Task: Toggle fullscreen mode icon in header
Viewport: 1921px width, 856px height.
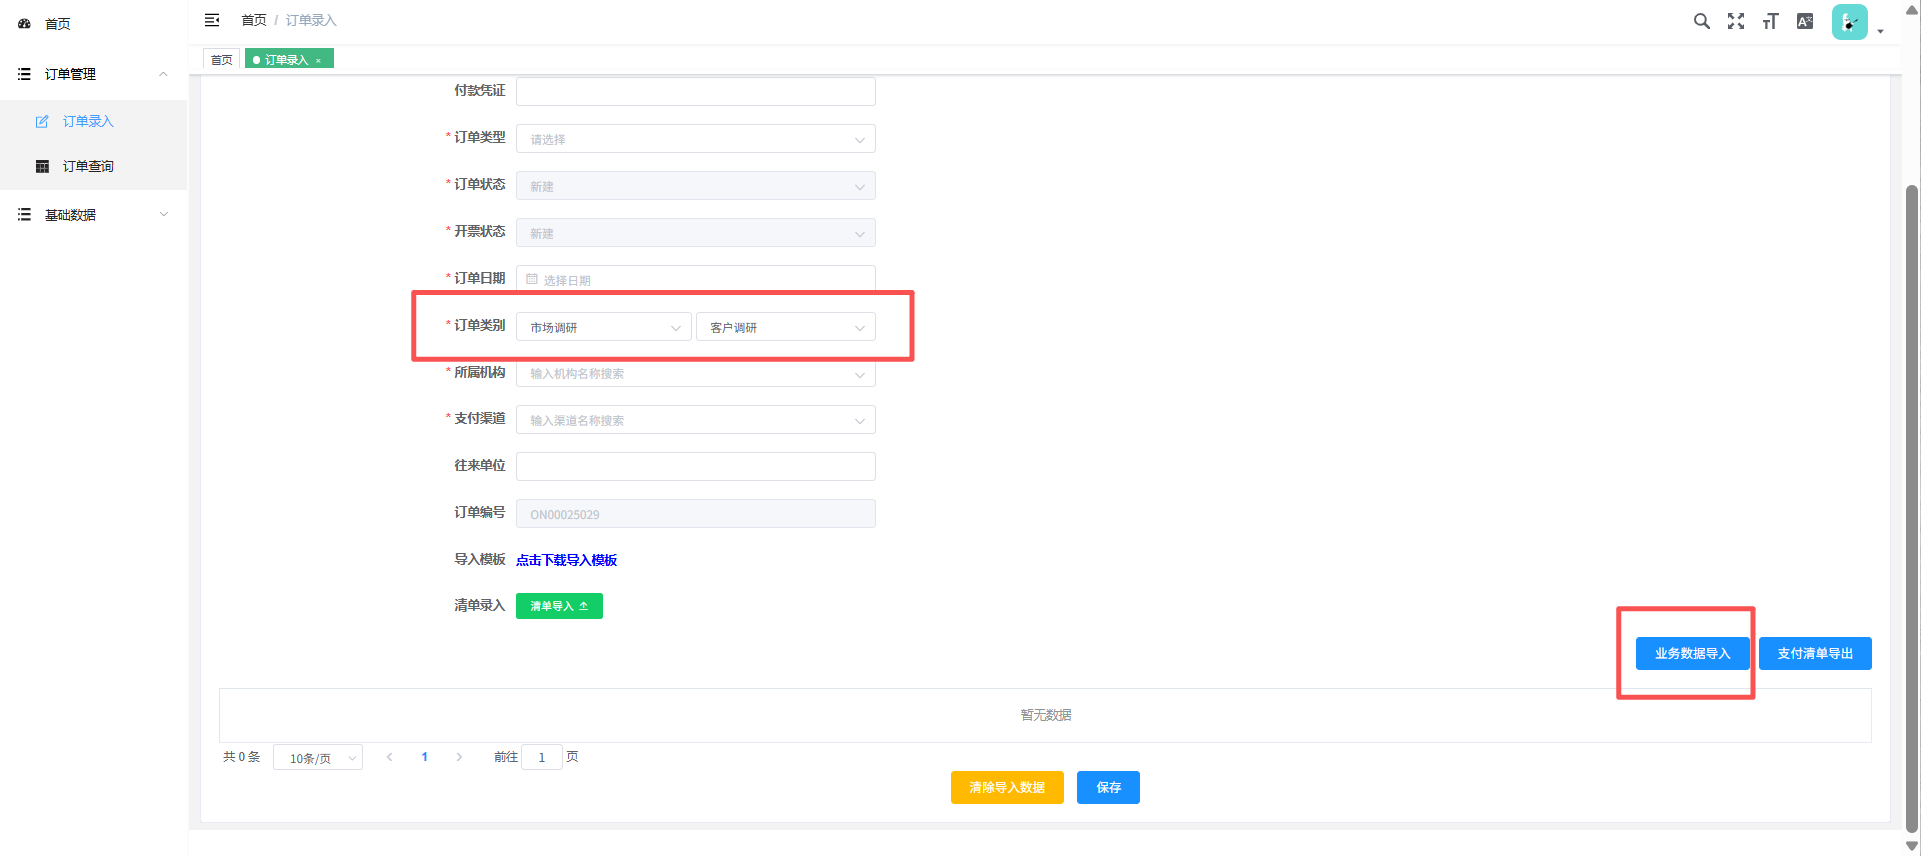Action: [x=1736, y=21]
